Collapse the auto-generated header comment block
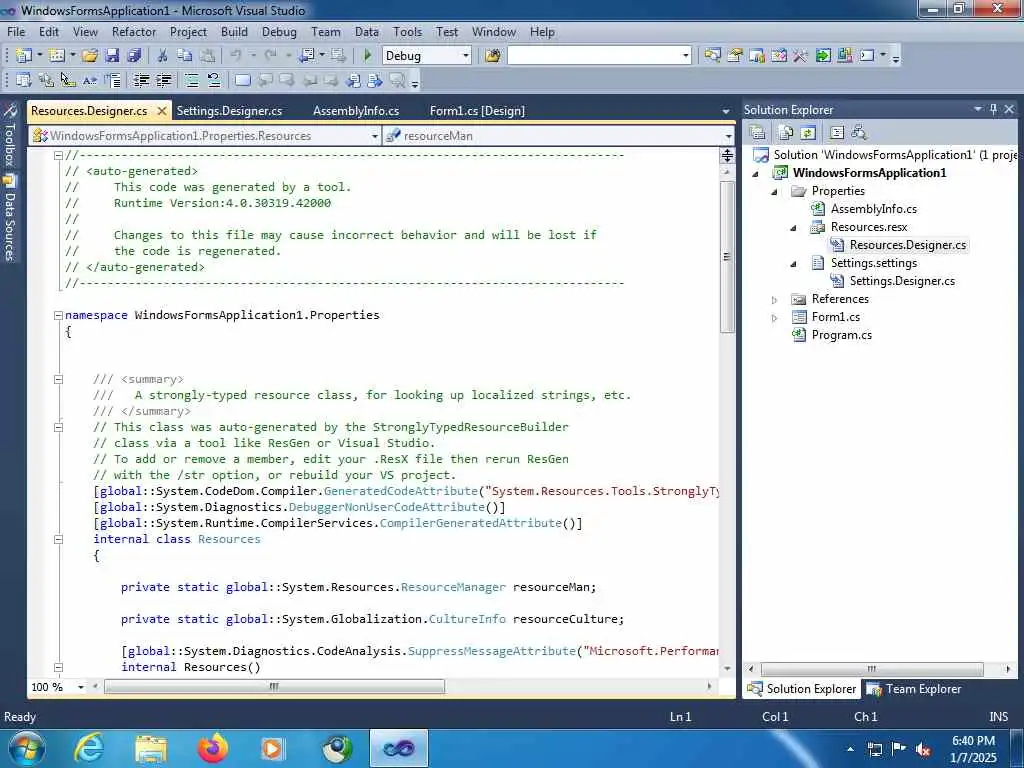Screen dimensions: 1024x768 [58, 155]
